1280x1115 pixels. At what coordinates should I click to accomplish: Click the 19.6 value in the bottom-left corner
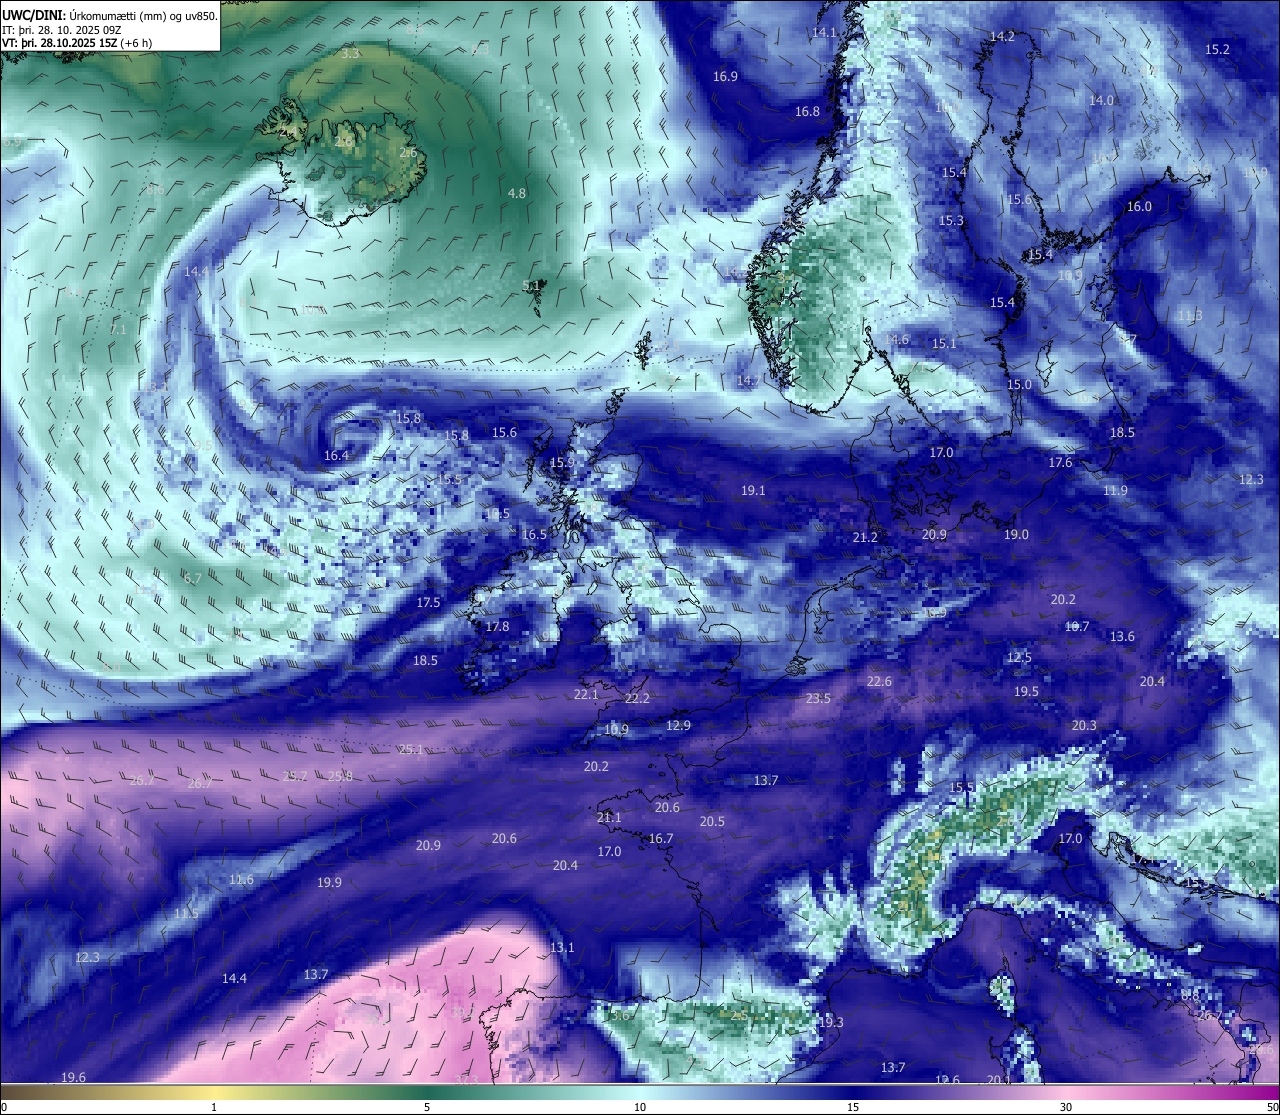(73, 1078)
